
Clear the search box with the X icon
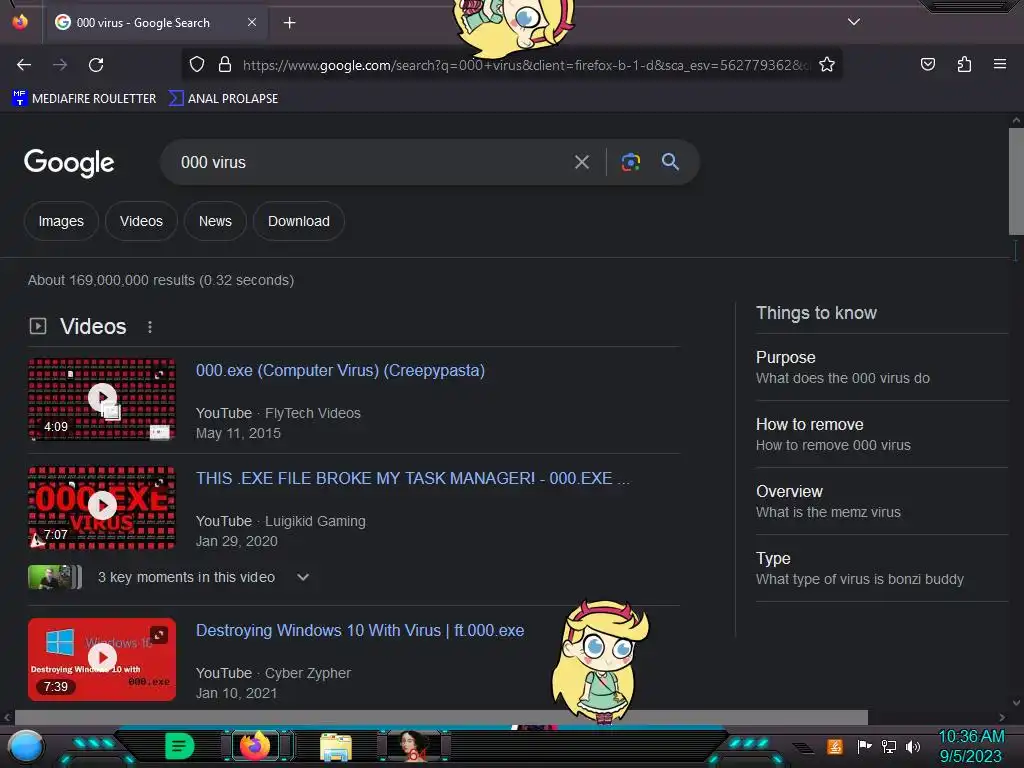581,162
